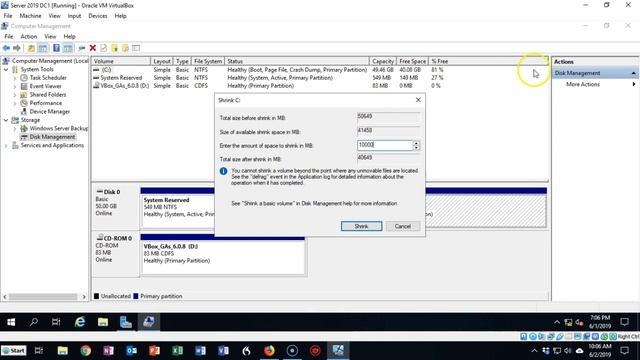
Task: Select Event Viewer in the tree
Action: [x=45, y=86]
